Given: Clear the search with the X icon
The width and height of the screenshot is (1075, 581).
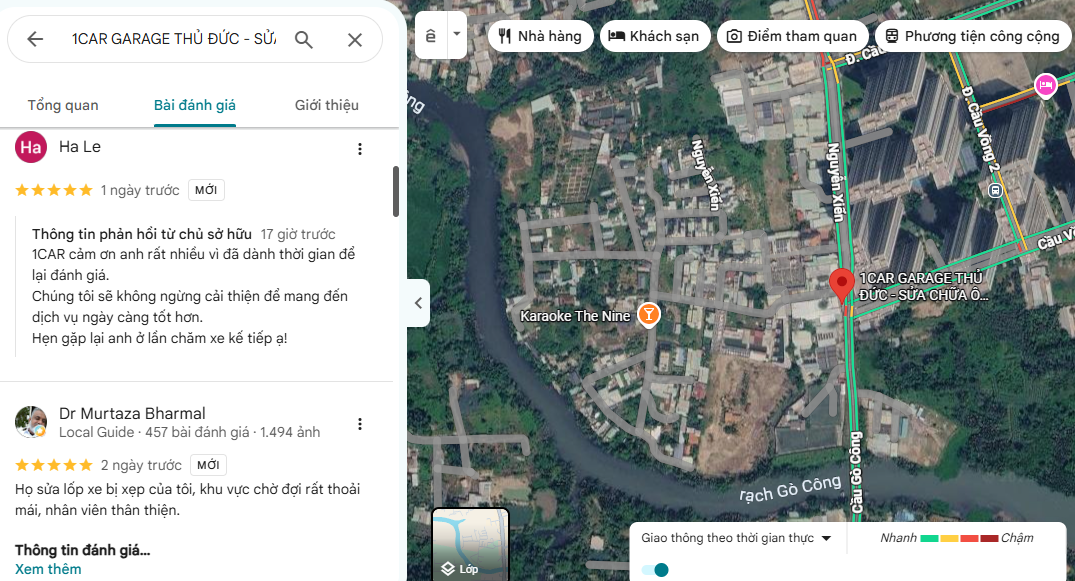Looking at the screenshot, I should pos(354,40).
